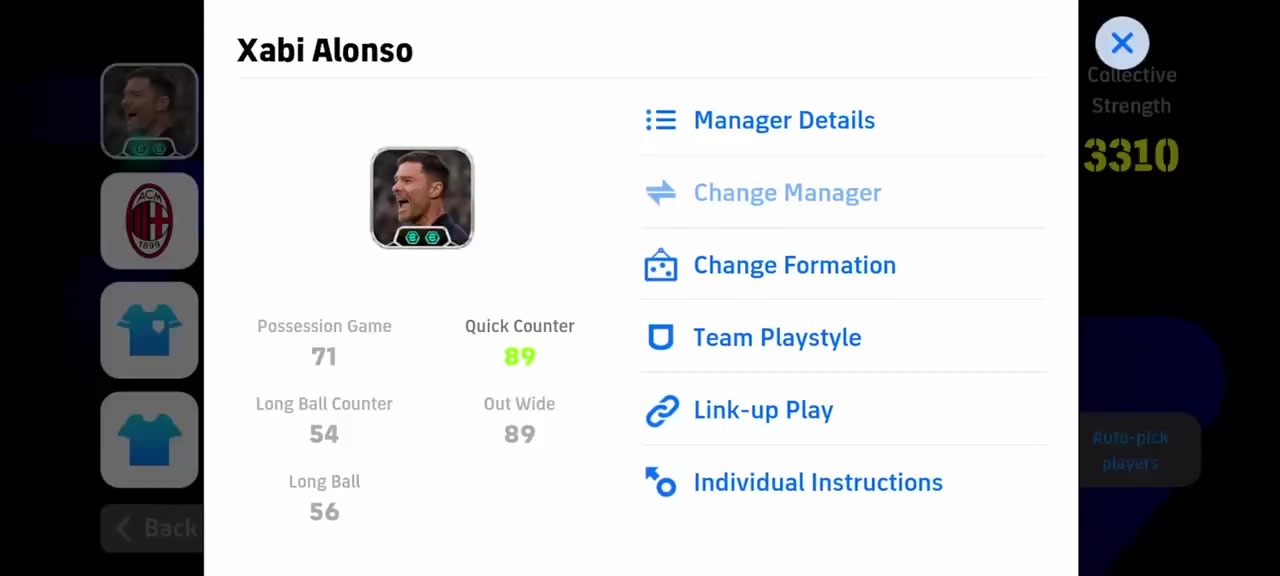The width and height of the screenshot is (1280, 576).
Task: Select the manager thumbnail in the left sidebar
Action: [150, 111]
